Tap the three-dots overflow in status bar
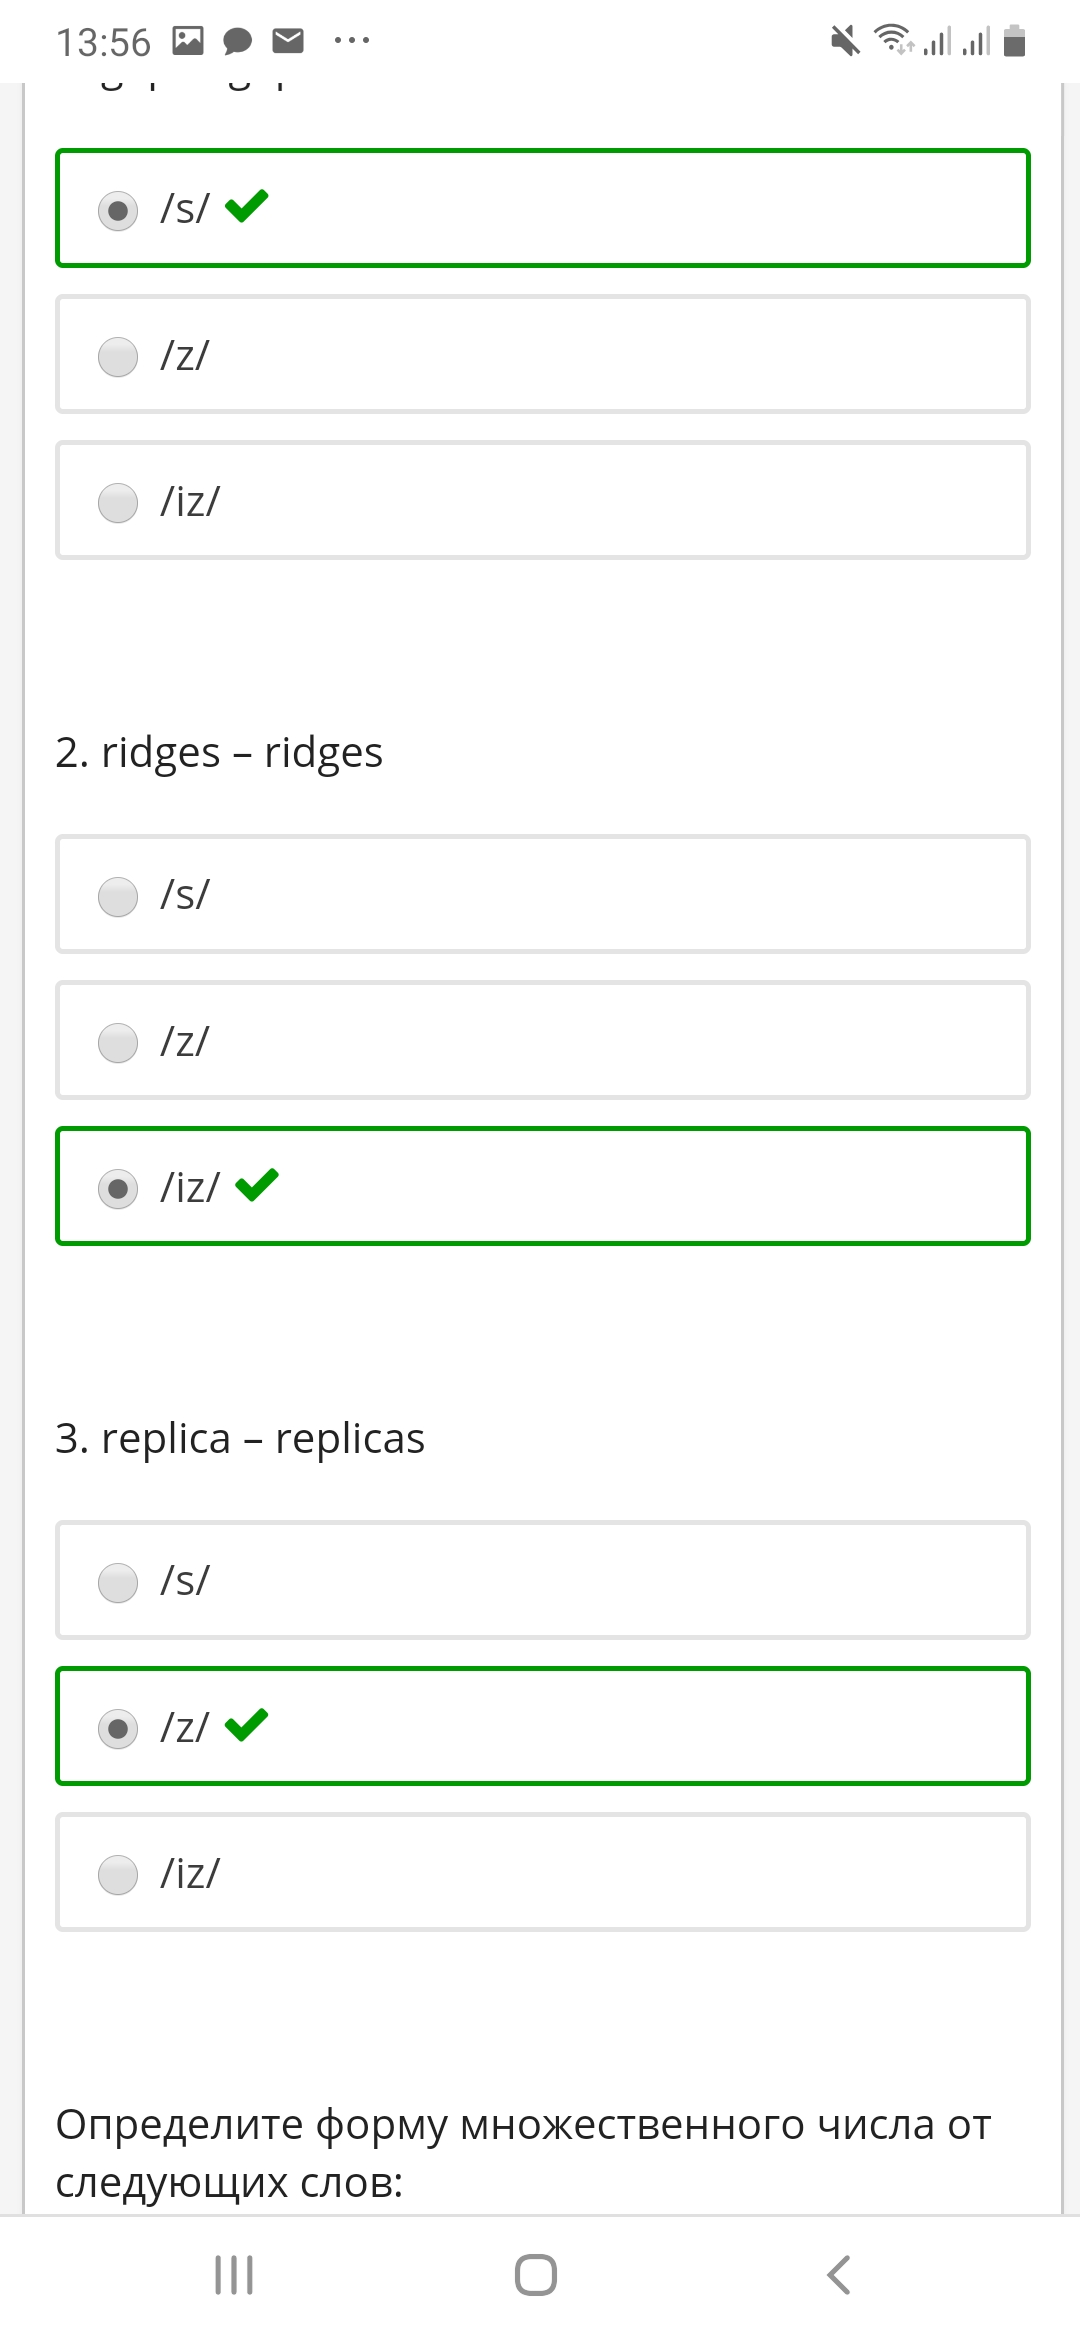This screenshot has height=2340, width=1080. pos(352,40)
